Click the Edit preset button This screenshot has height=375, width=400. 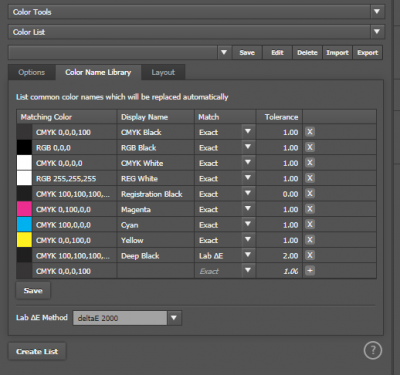pos(277,53)
